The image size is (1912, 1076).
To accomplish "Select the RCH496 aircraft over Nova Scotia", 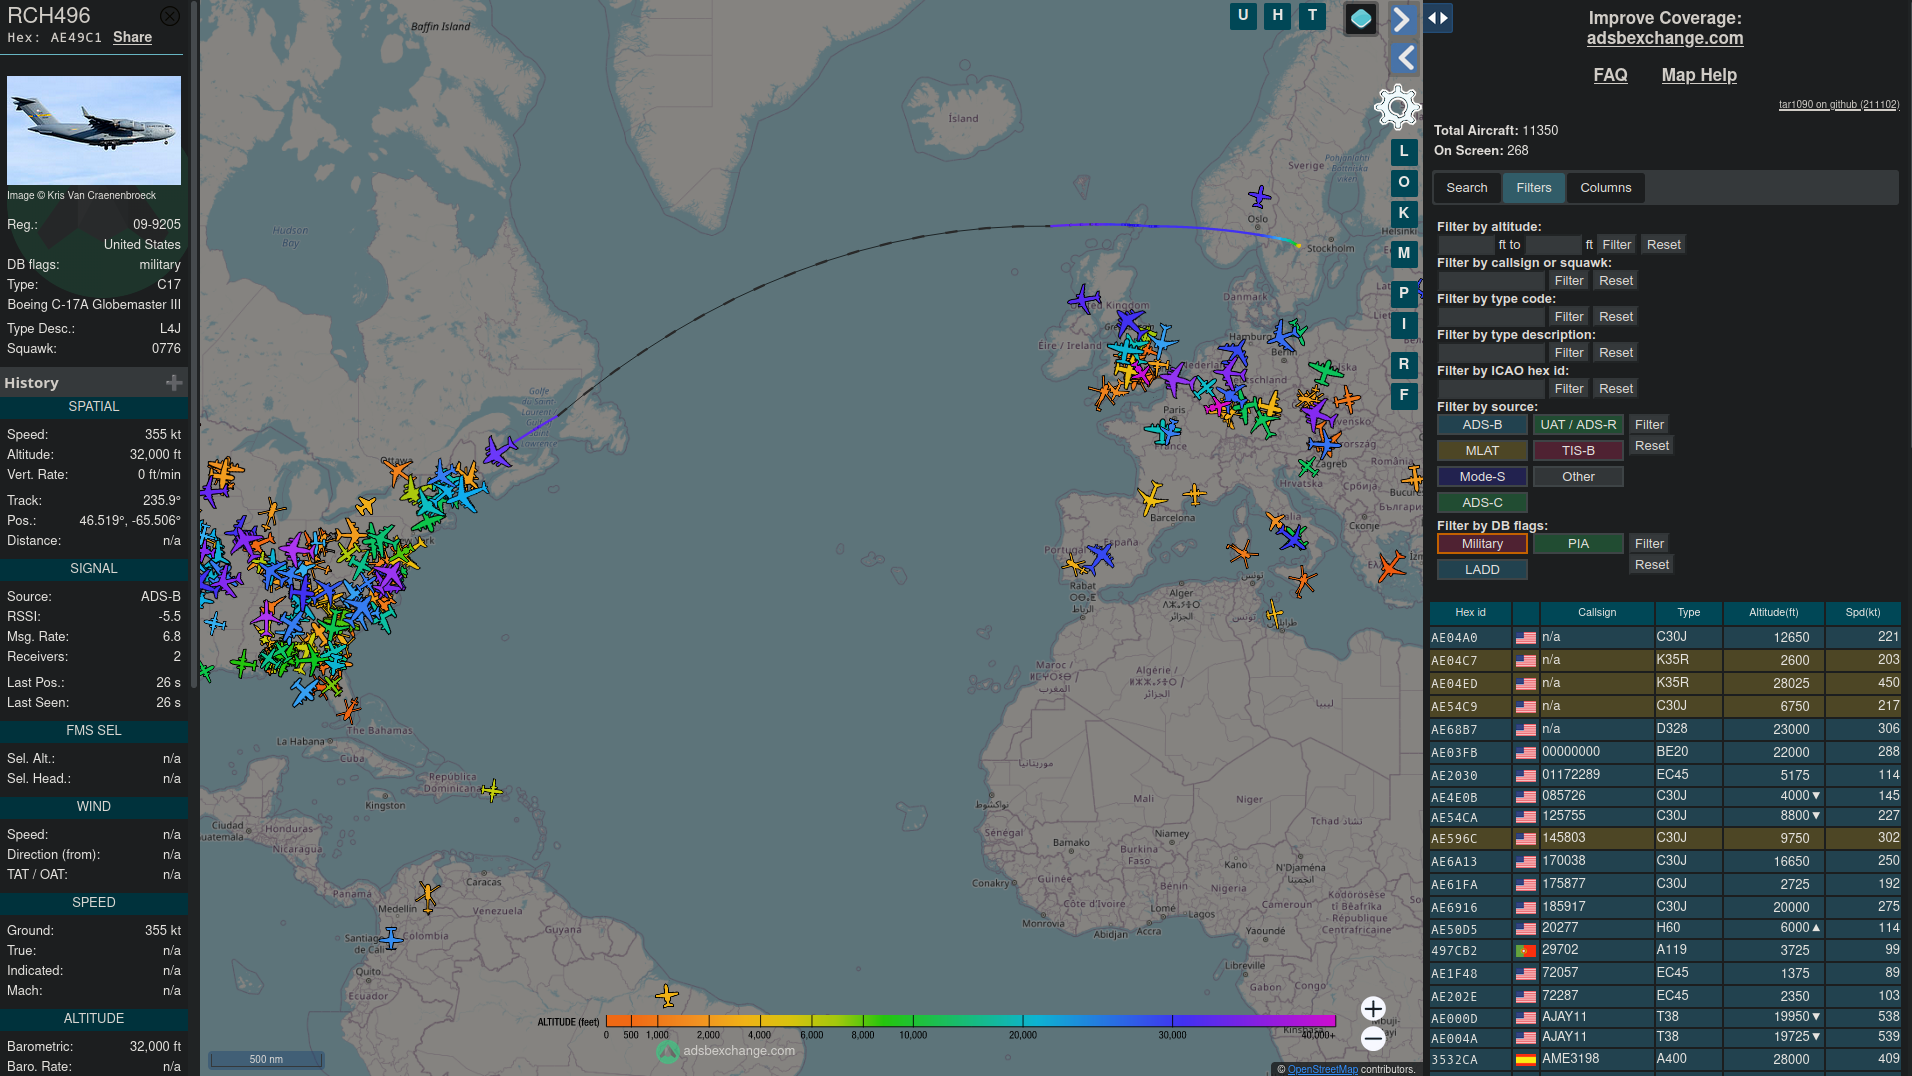I will point(499,451).
